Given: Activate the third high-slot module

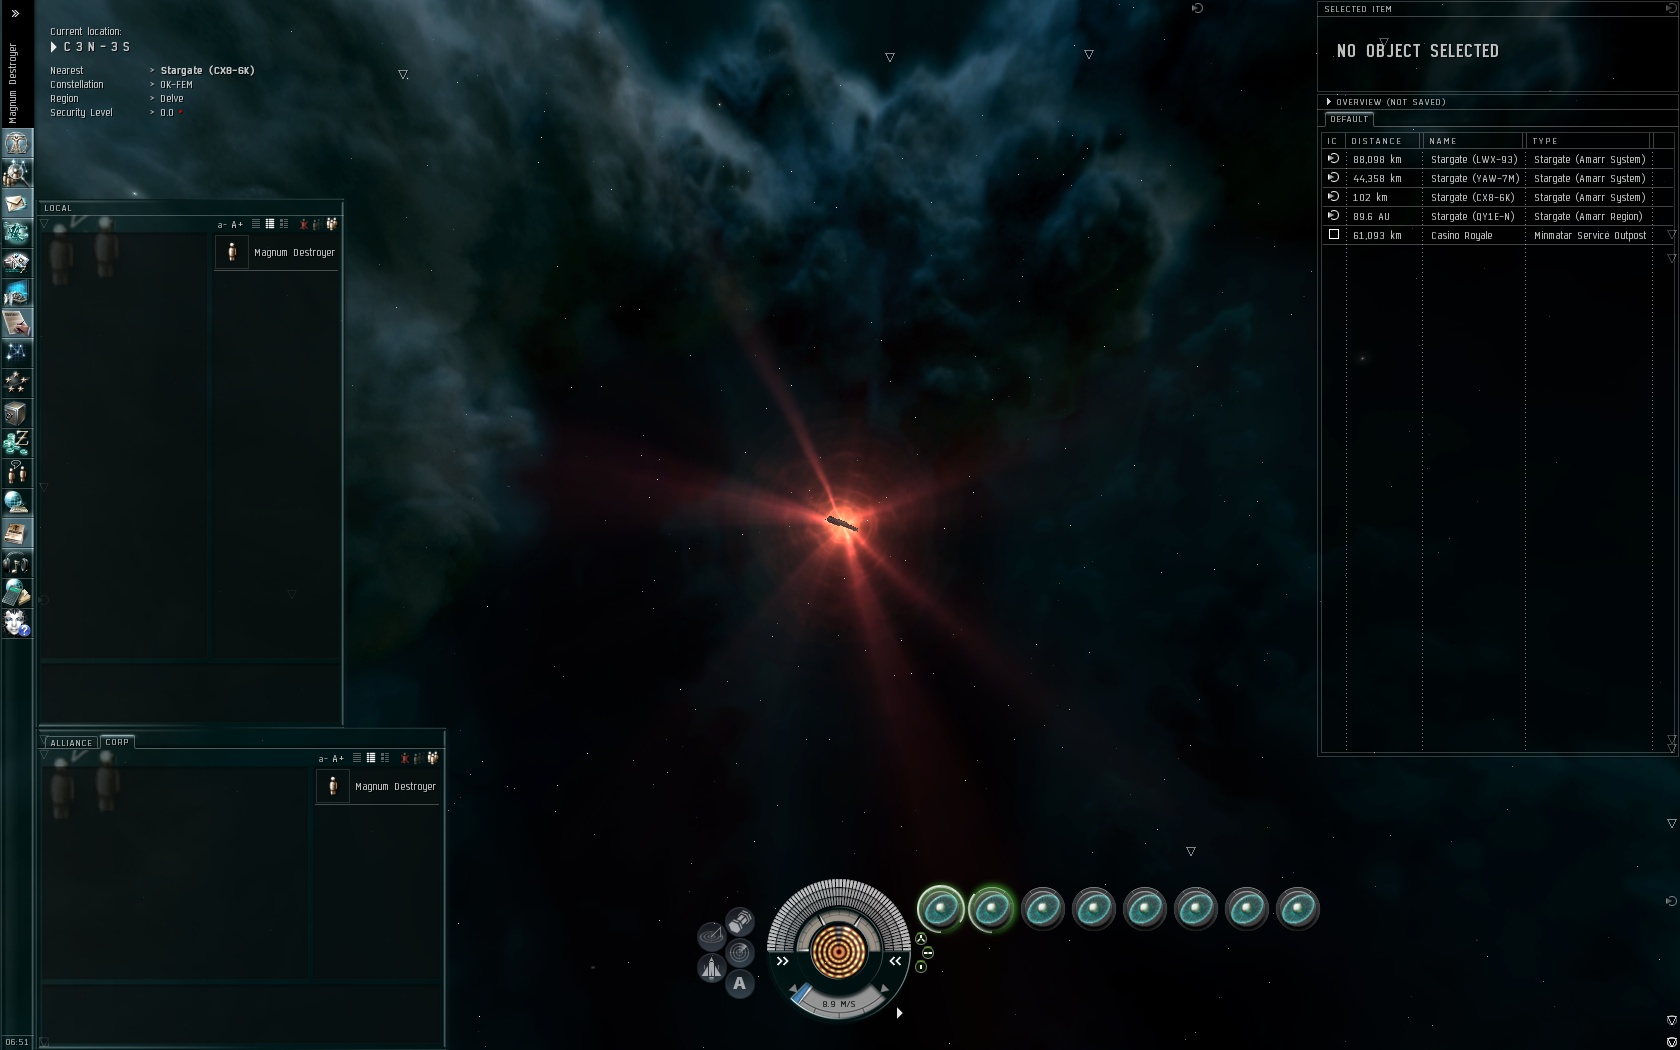Looking at the screenshot, I should tap(1043, 909).
